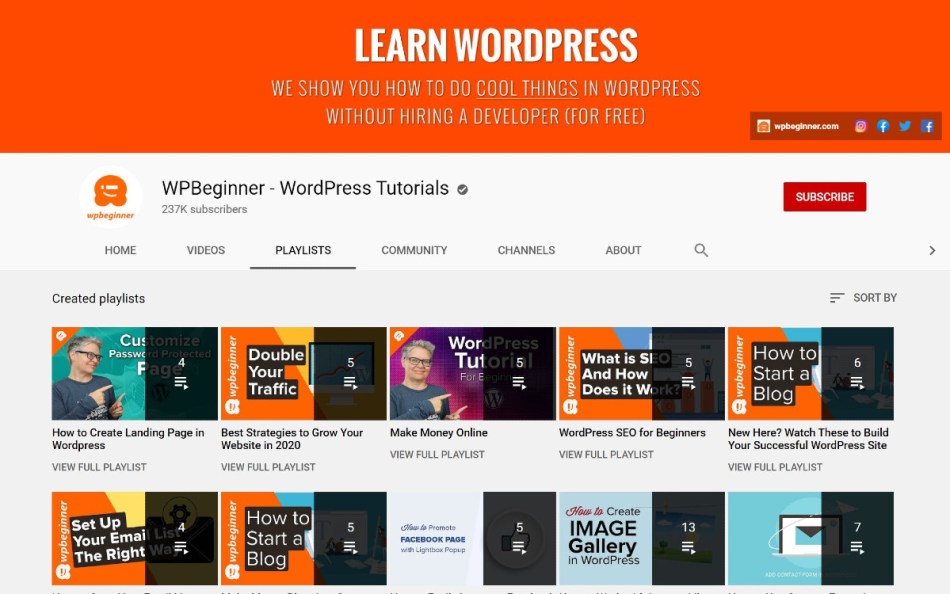The width and height of the screenshot is (950, 594).
Task: Click the laptop envelope contact form thumbnail
Action: coord(811,538)
